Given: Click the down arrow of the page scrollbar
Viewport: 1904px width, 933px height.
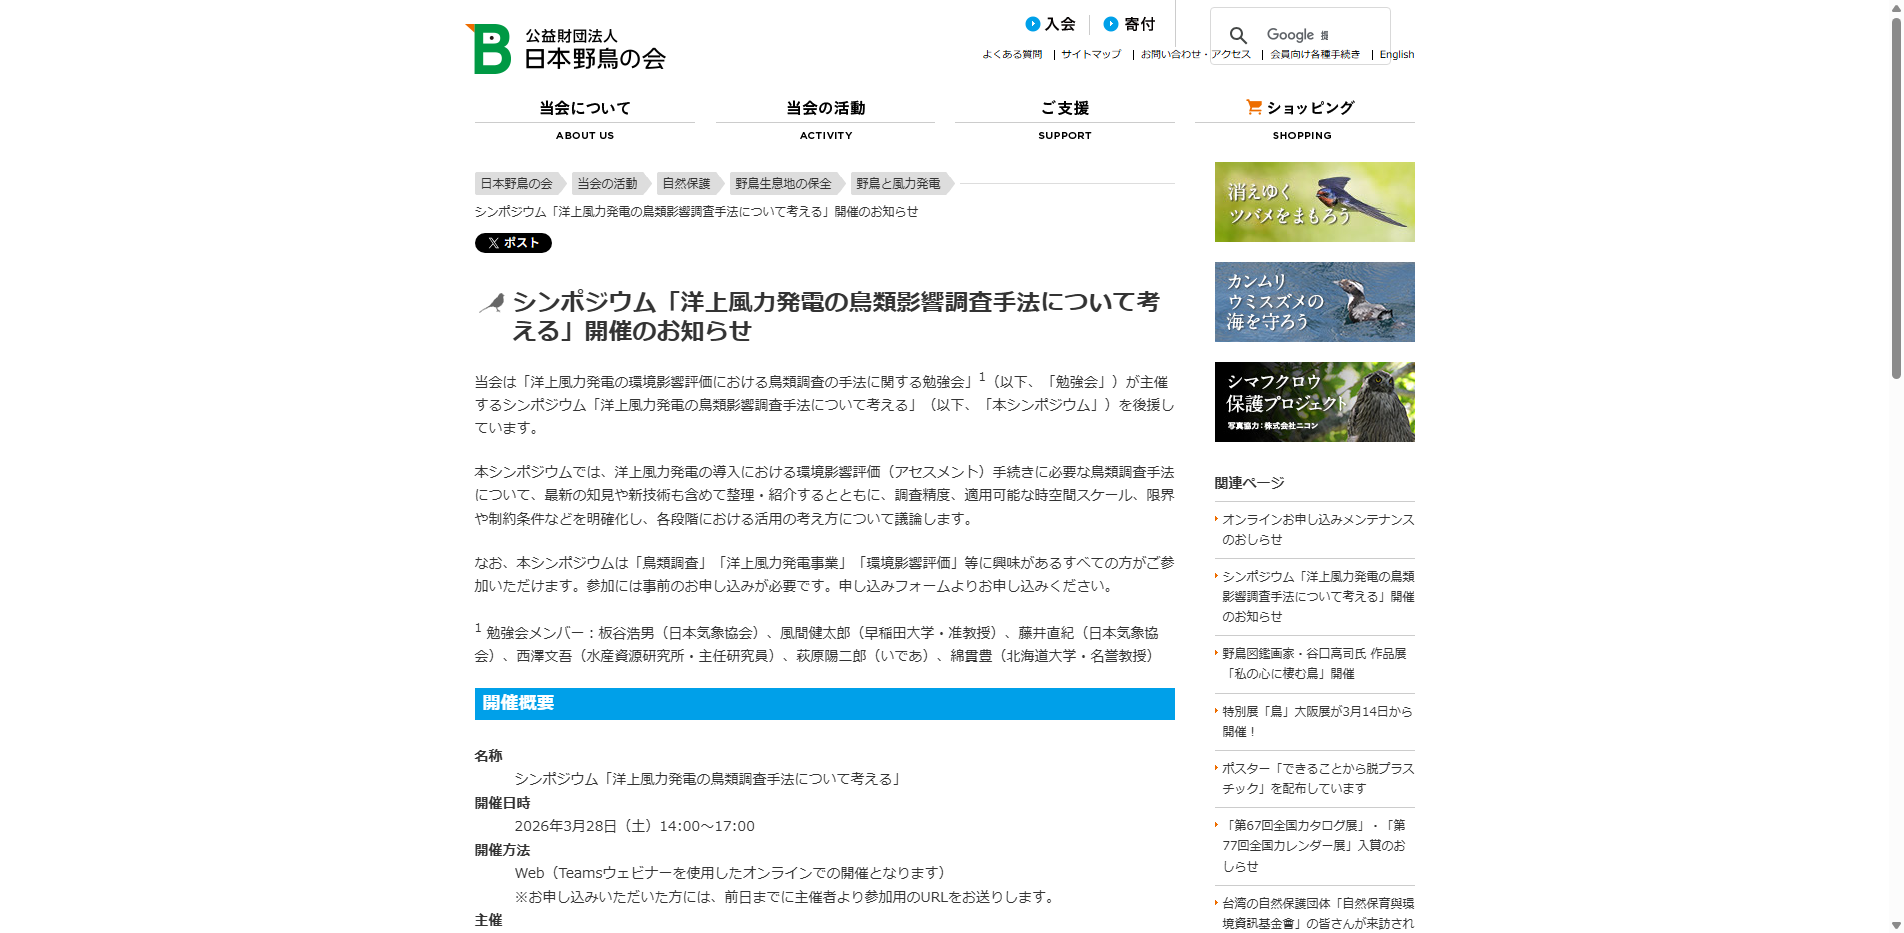Looking at the screenshot, I should (x=1895, y=925).
